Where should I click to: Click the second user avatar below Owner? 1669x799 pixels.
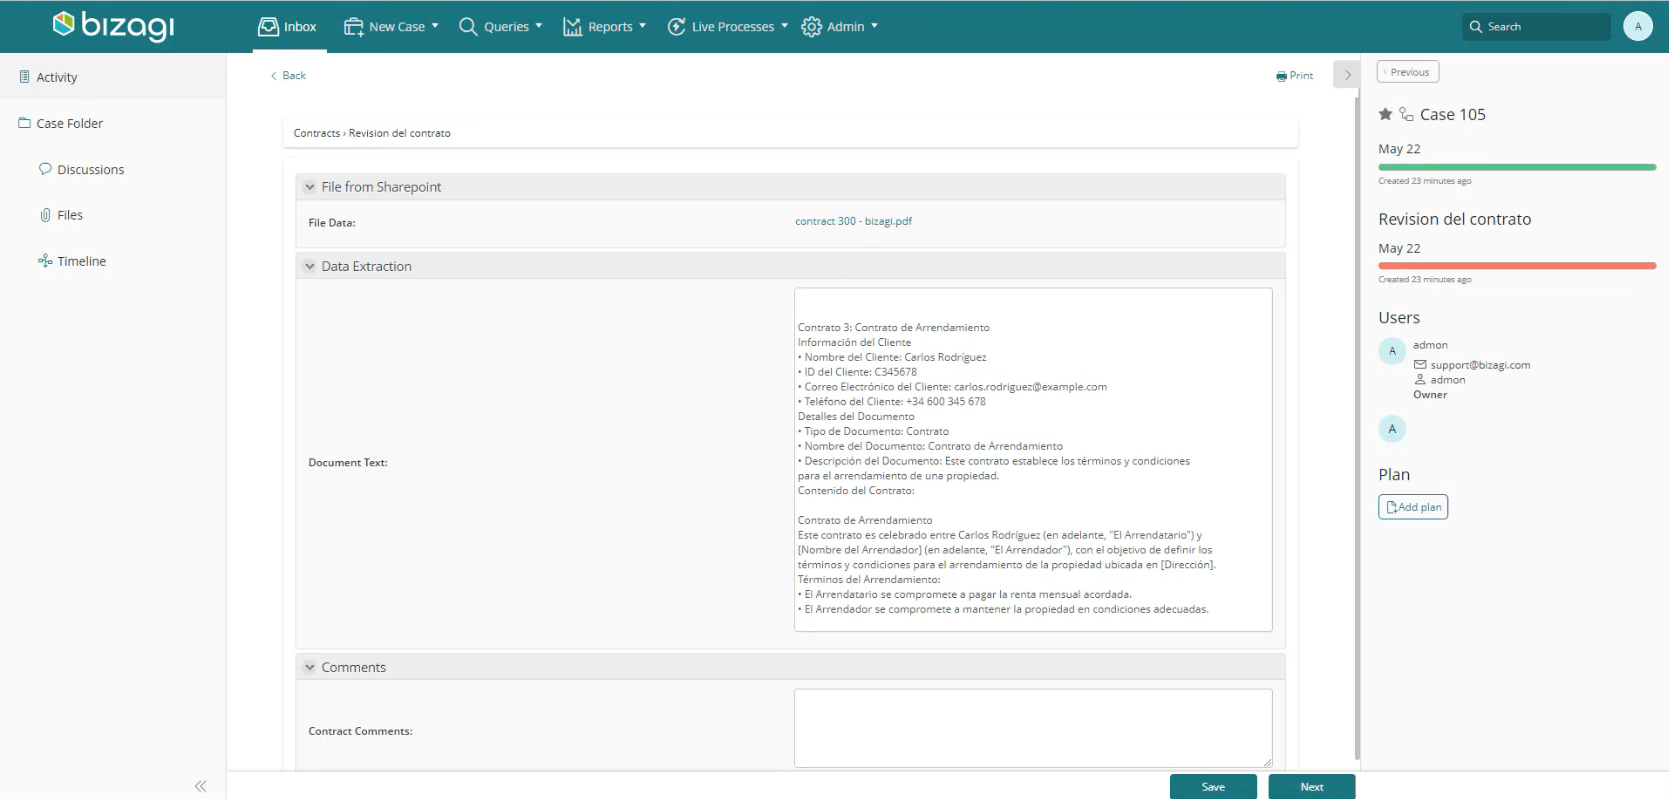(1392, 429)
